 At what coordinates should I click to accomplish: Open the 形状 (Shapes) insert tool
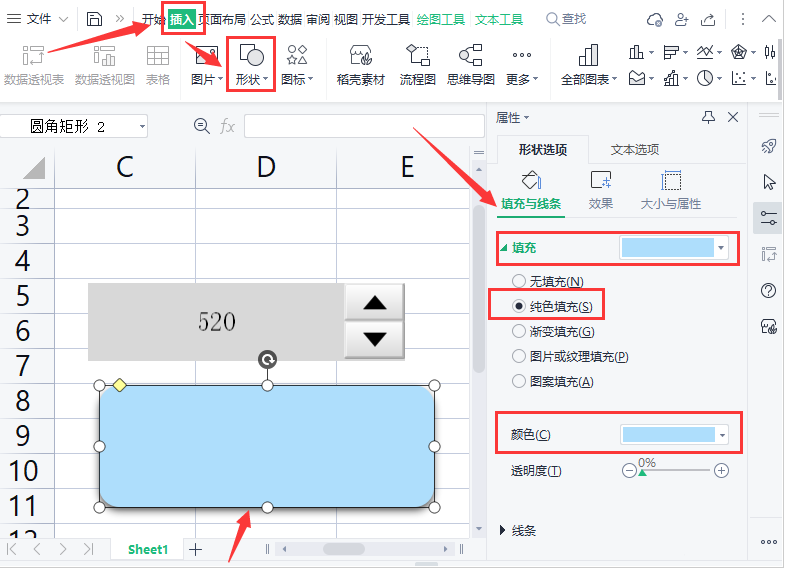(251, 64)
